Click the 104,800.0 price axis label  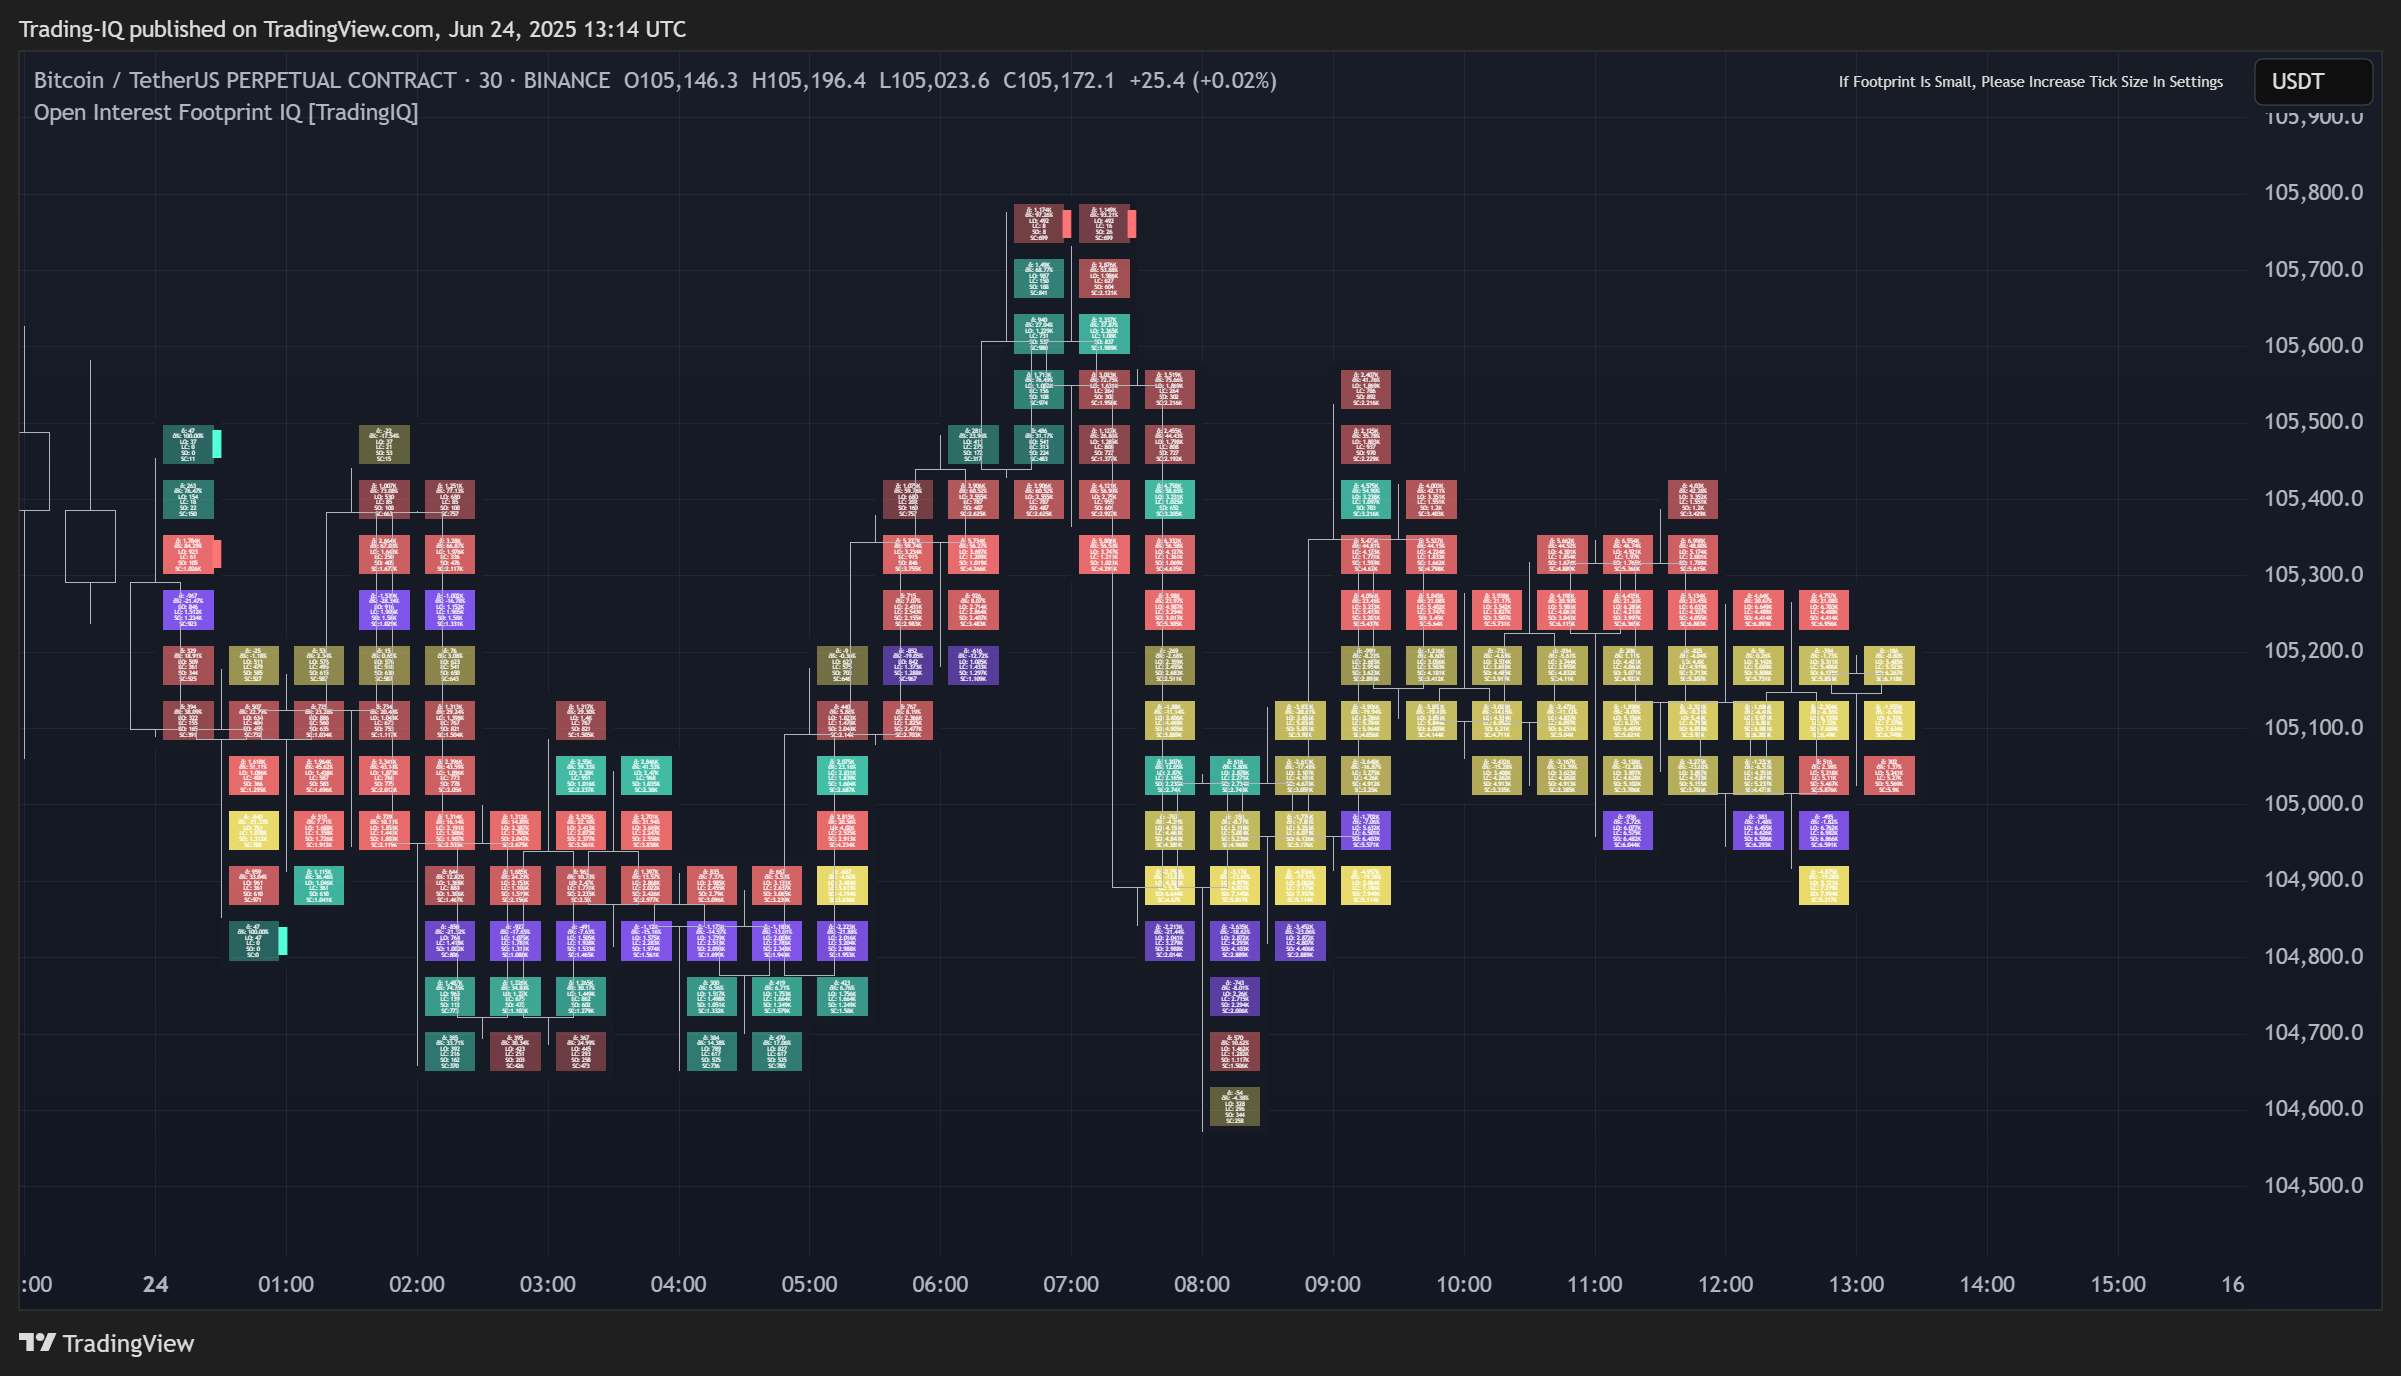[x=2313, y=956]
